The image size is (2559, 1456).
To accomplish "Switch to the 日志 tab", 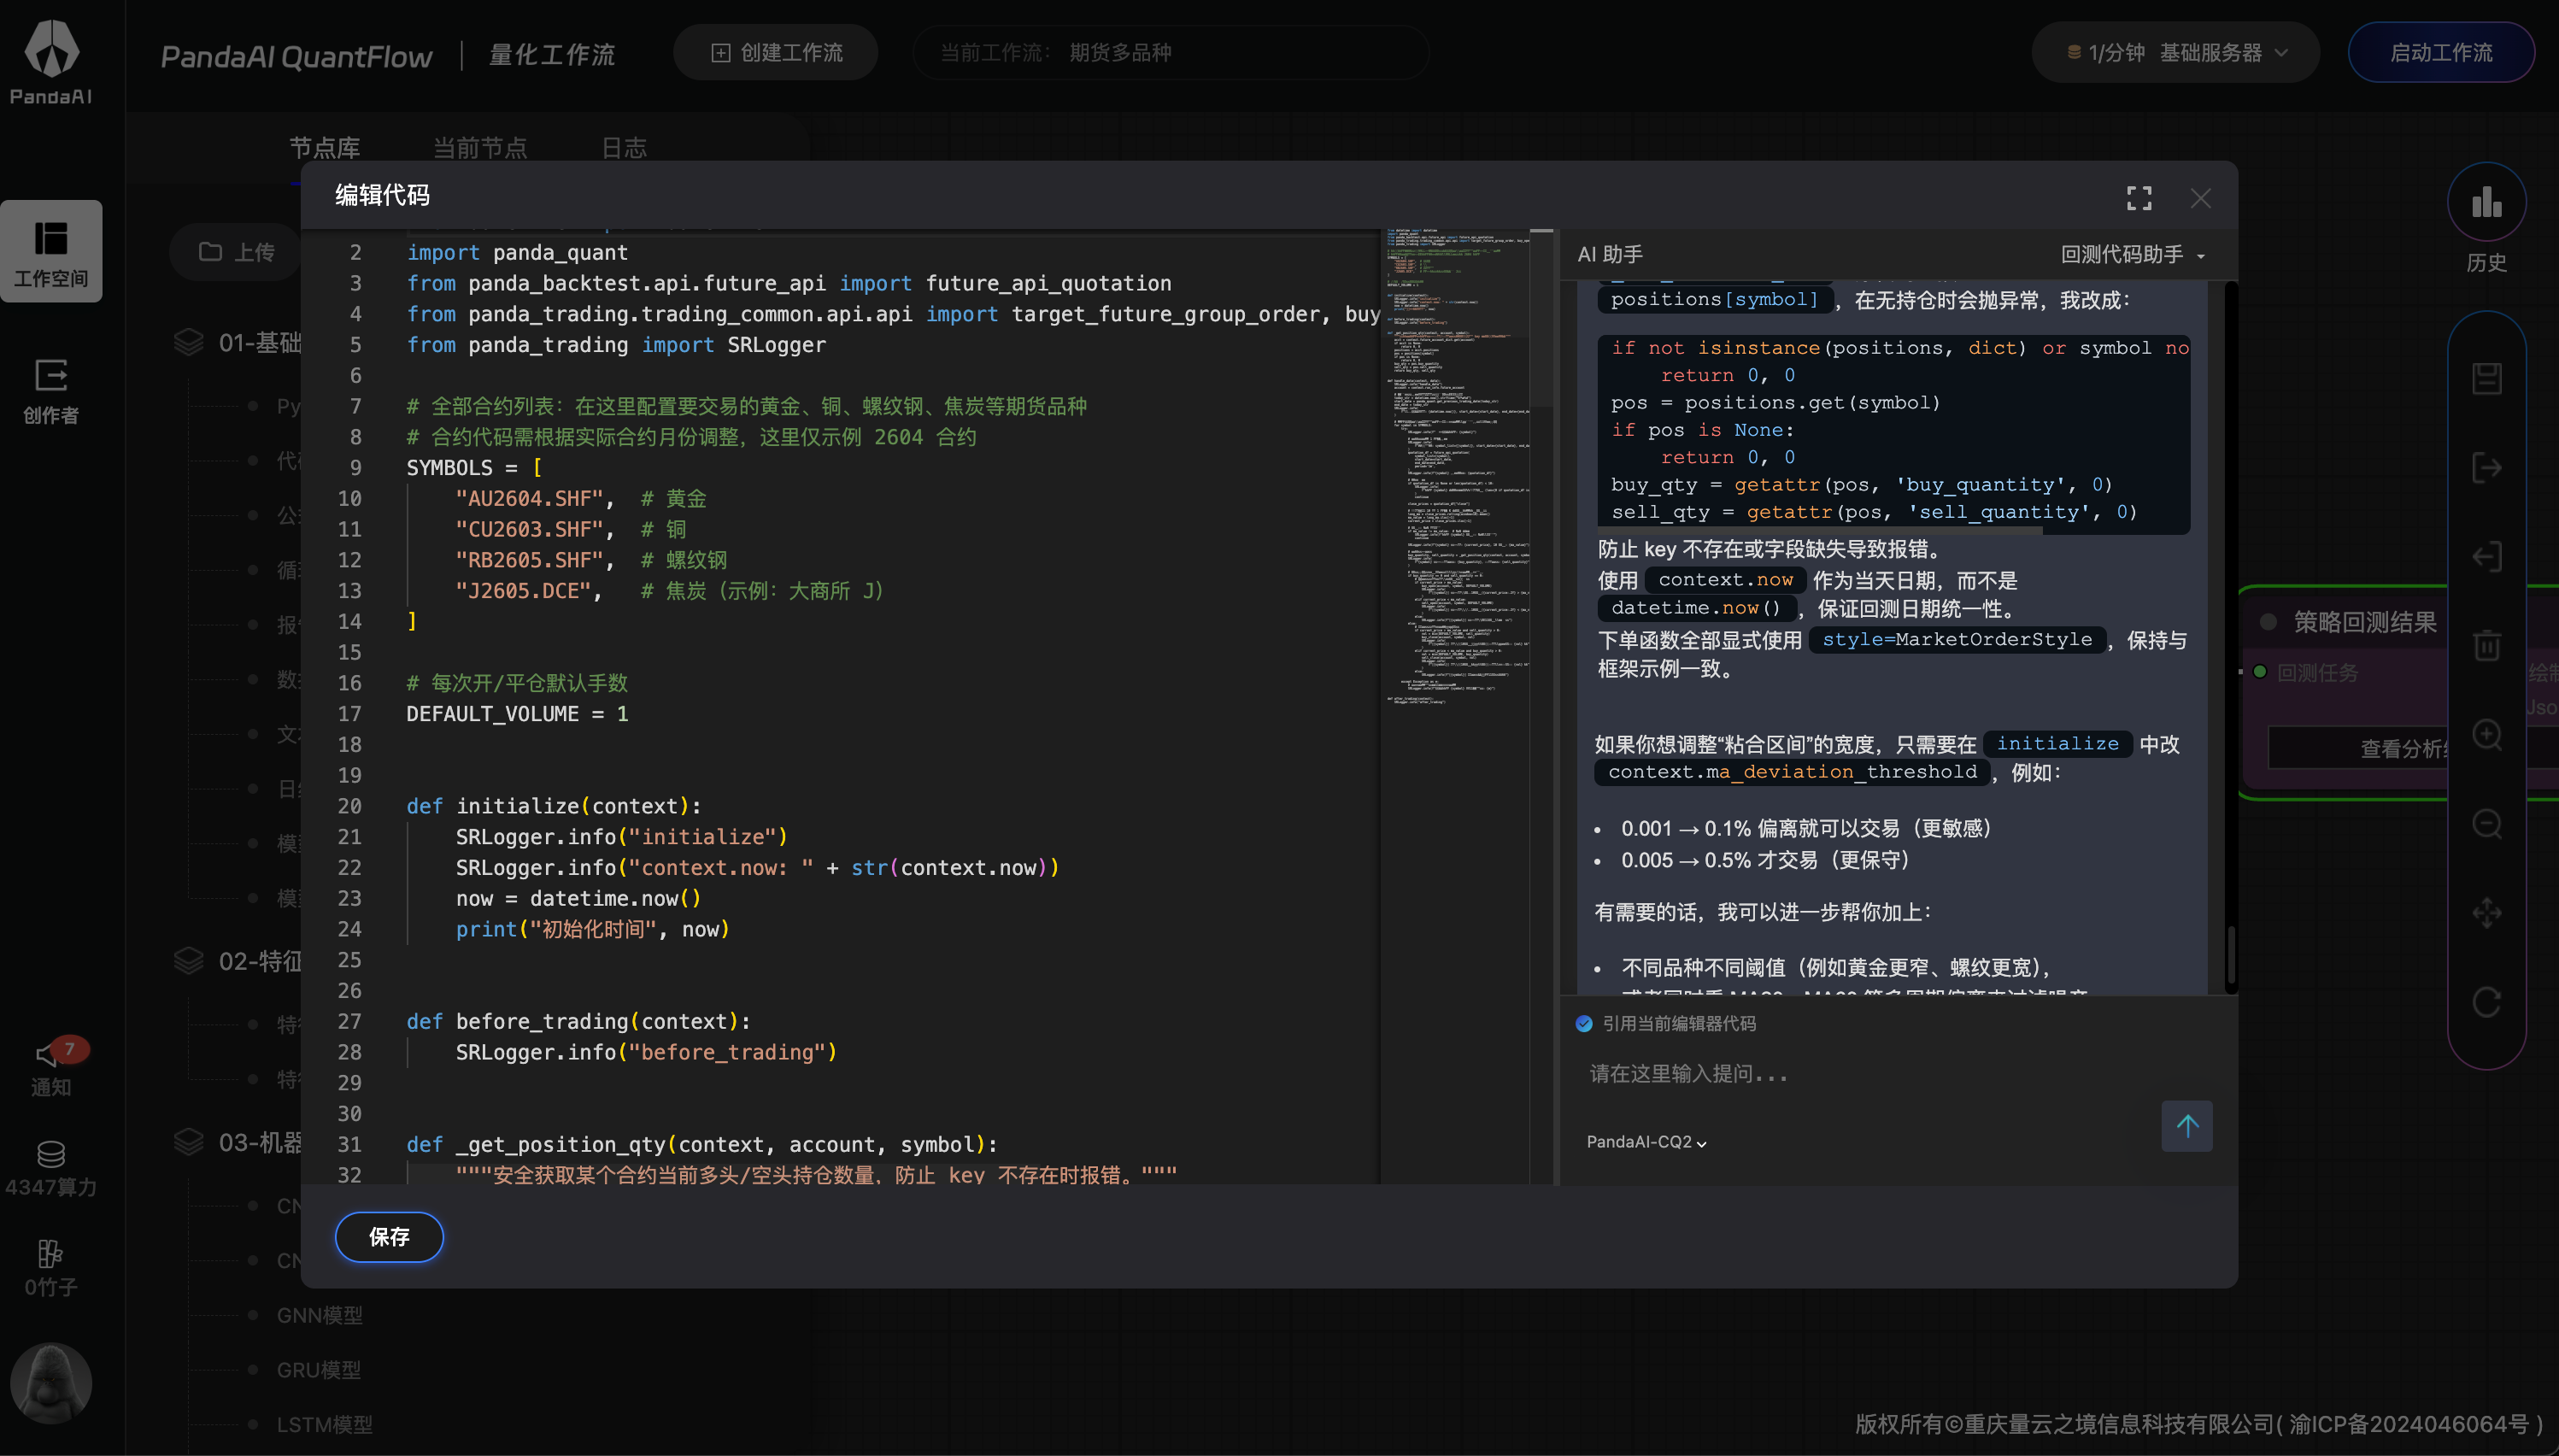I will pyautogui.click(x=624, y=148).
